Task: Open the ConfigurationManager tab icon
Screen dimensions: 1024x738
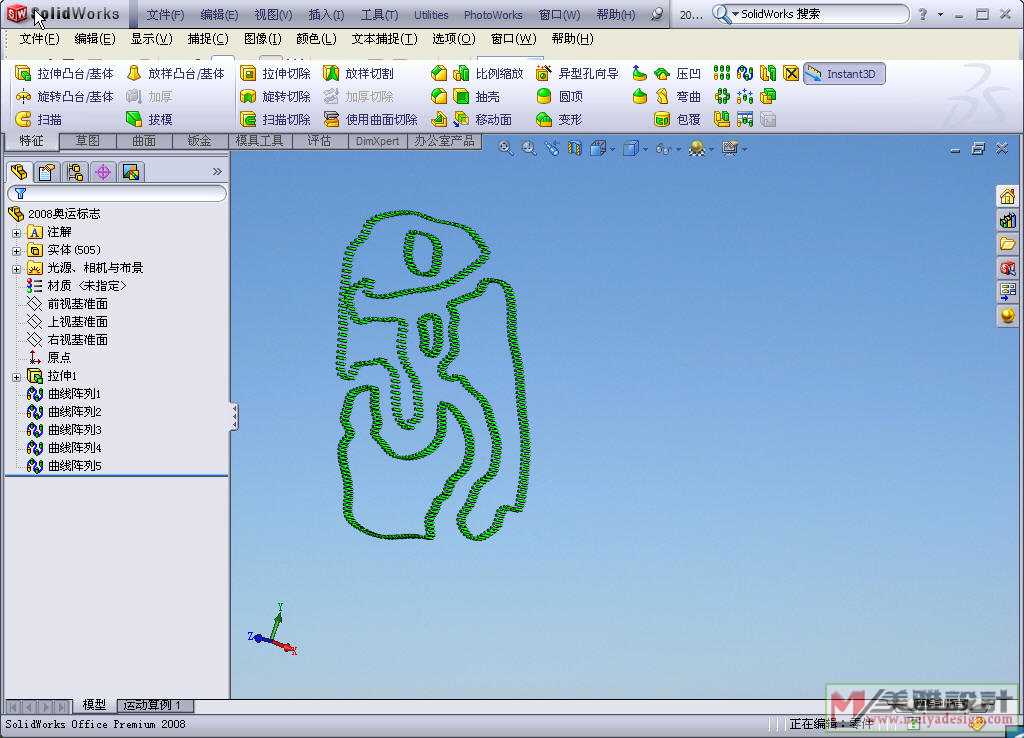Action: point(74,172)
